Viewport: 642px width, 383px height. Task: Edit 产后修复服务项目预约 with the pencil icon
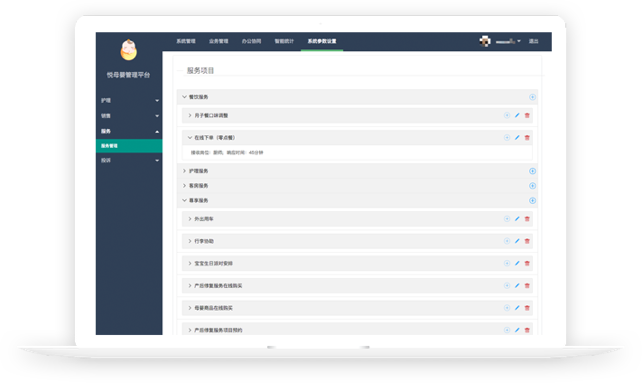click(x=517, y=330)
